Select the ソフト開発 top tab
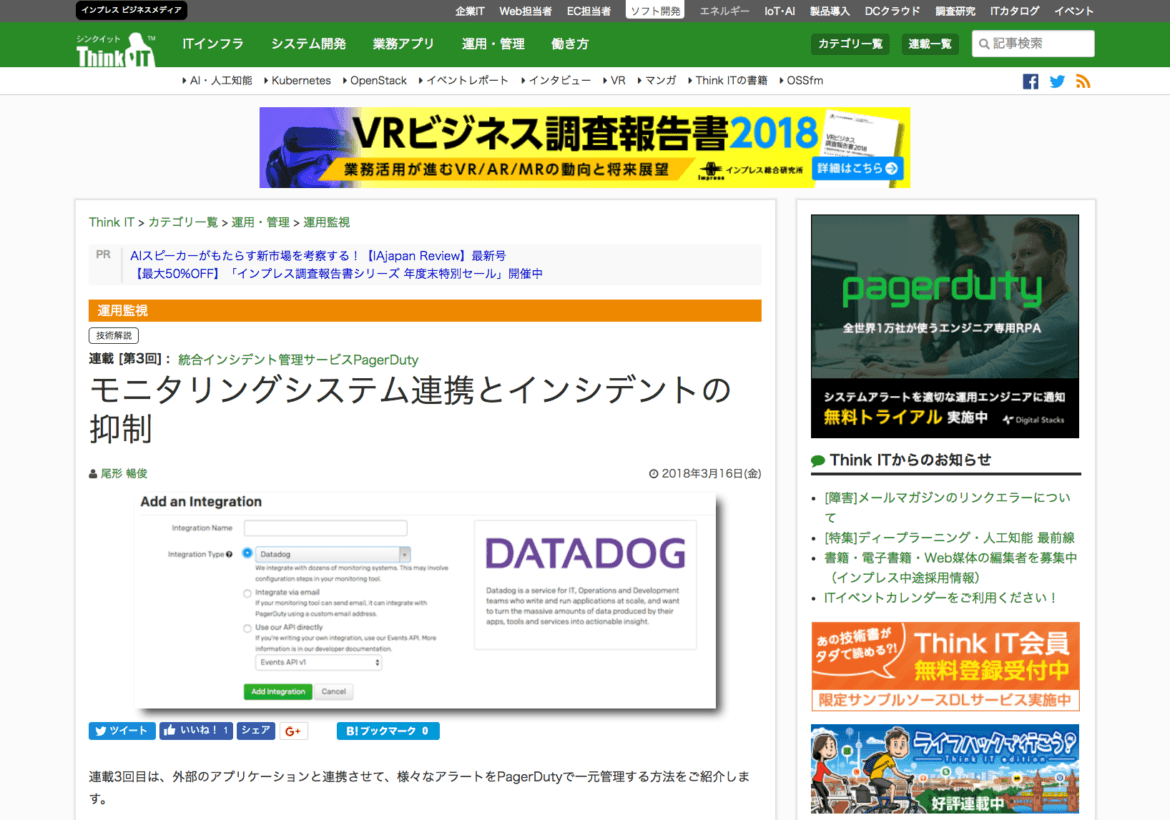 (x=654, y=10)
